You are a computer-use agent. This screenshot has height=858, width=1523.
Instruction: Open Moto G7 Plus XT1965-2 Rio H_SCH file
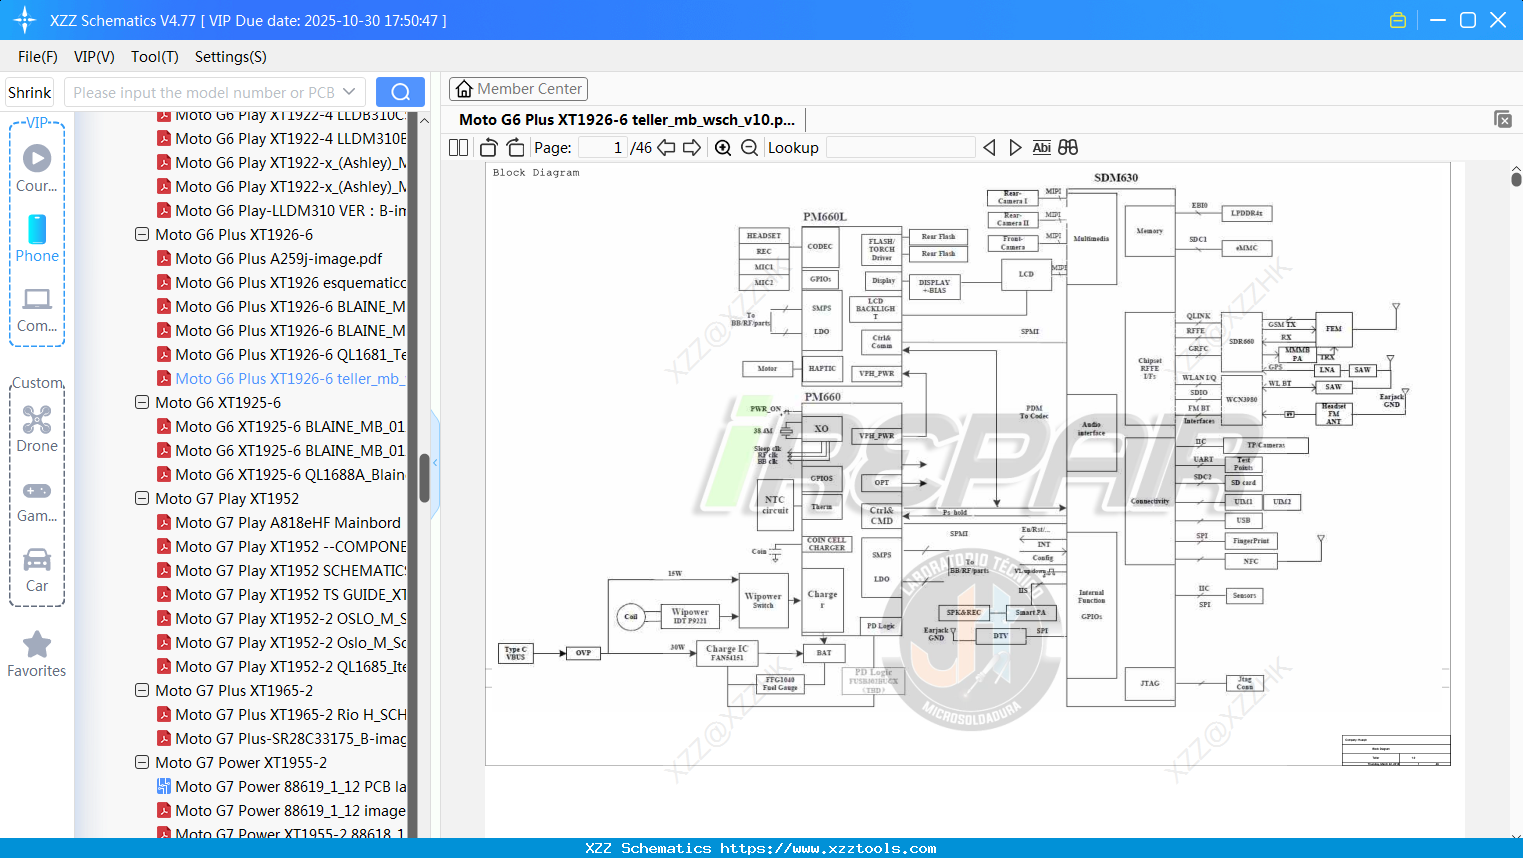pos(290,715)
